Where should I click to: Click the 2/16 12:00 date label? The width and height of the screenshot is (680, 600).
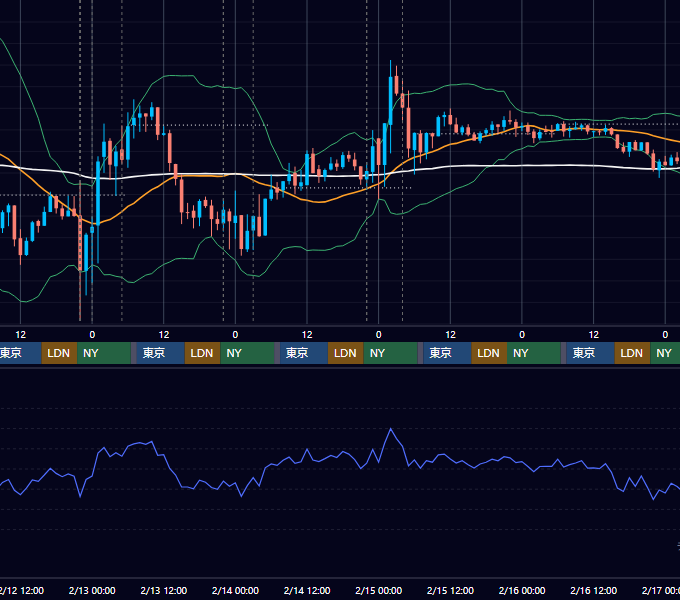[x=593, y=590]
